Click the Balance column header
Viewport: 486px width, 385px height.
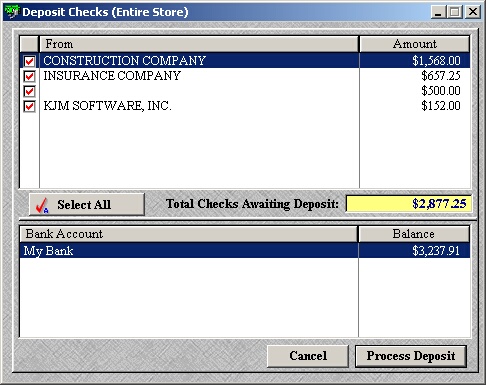coord(414,234)
